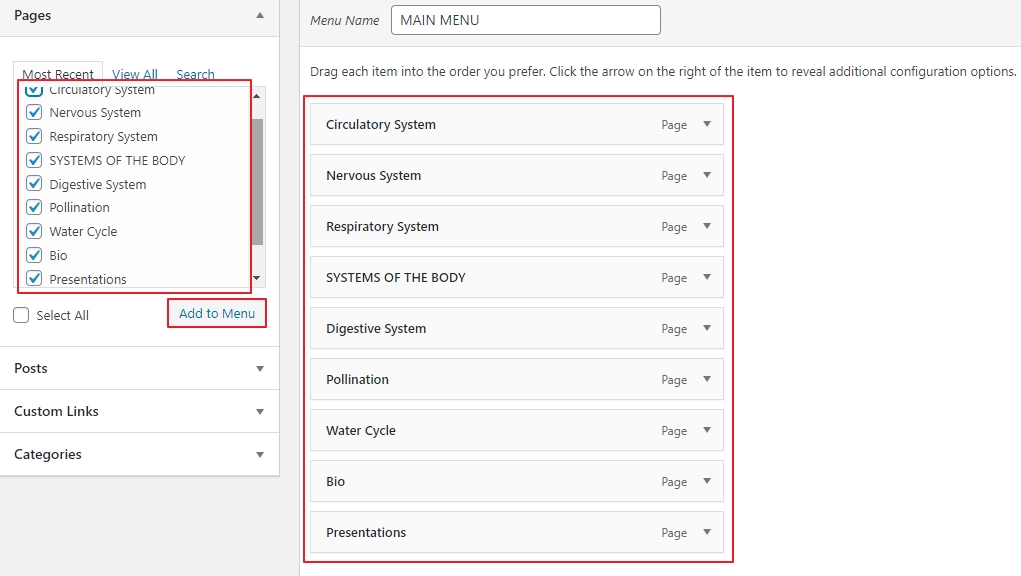This screenshot has width=1021, height=576.
Task: Select the Pollination menu item title
Action: click(357, 379)
